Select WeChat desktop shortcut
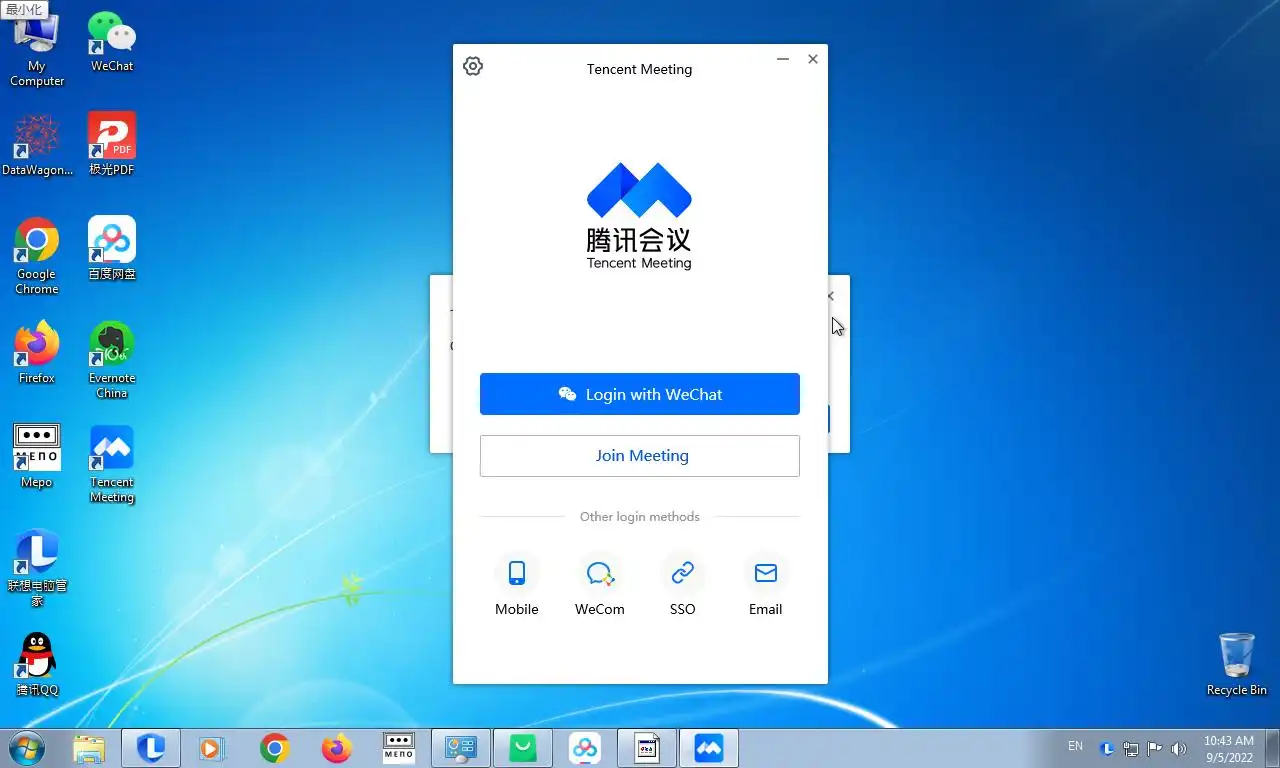This screenshot has height=768, width=1280. [x=112, y=42]
